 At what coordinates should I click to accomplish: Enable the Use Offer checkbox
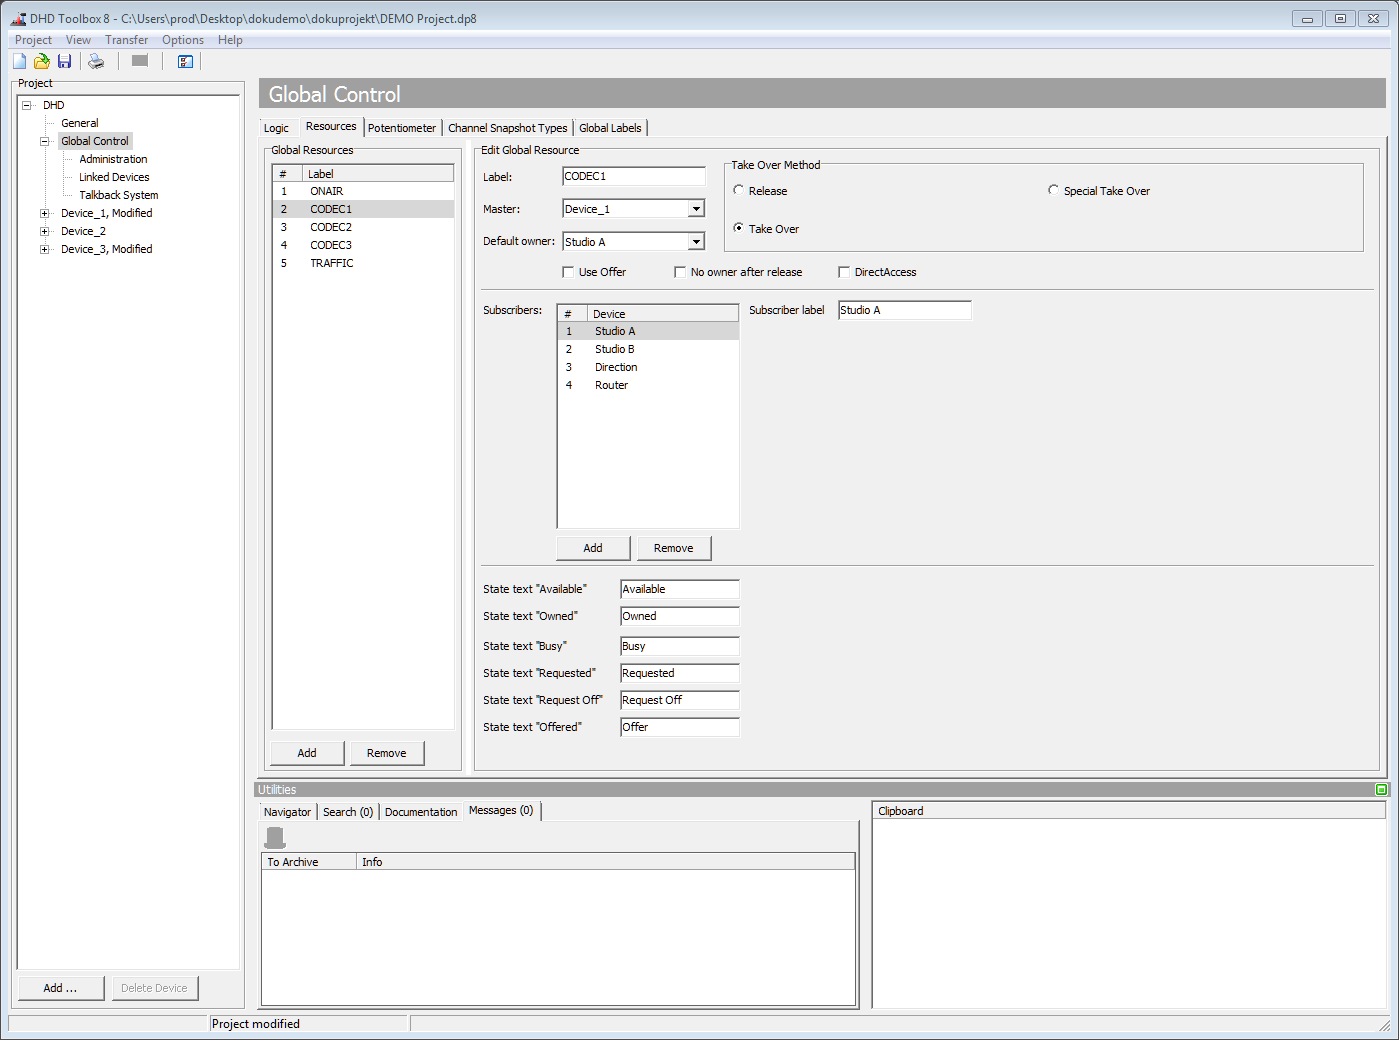coord(567,271)
